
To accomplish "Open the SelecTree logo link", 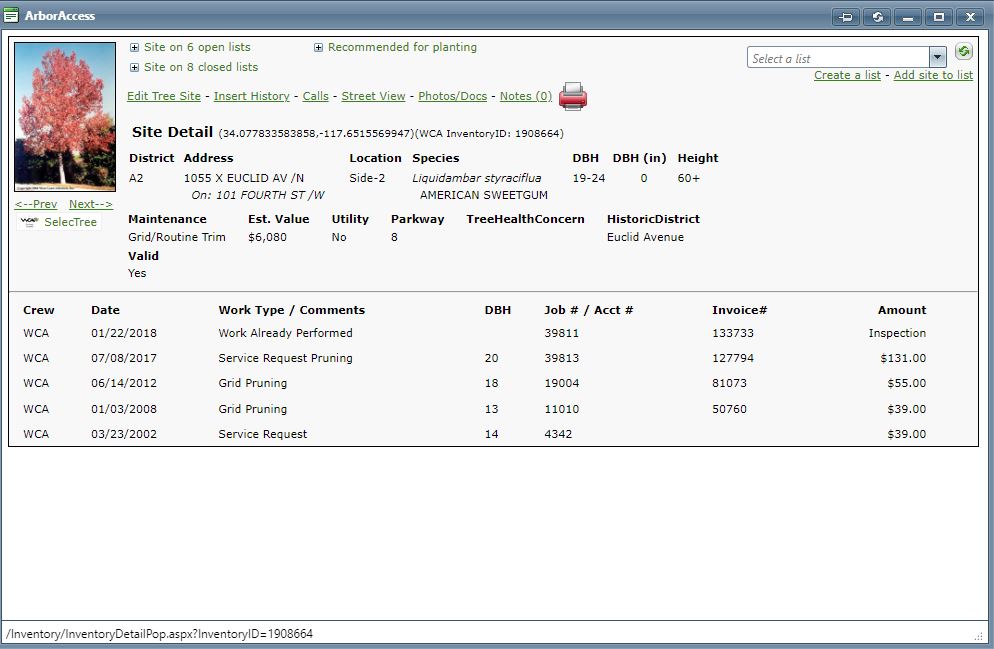I will [x=58, y=222].
